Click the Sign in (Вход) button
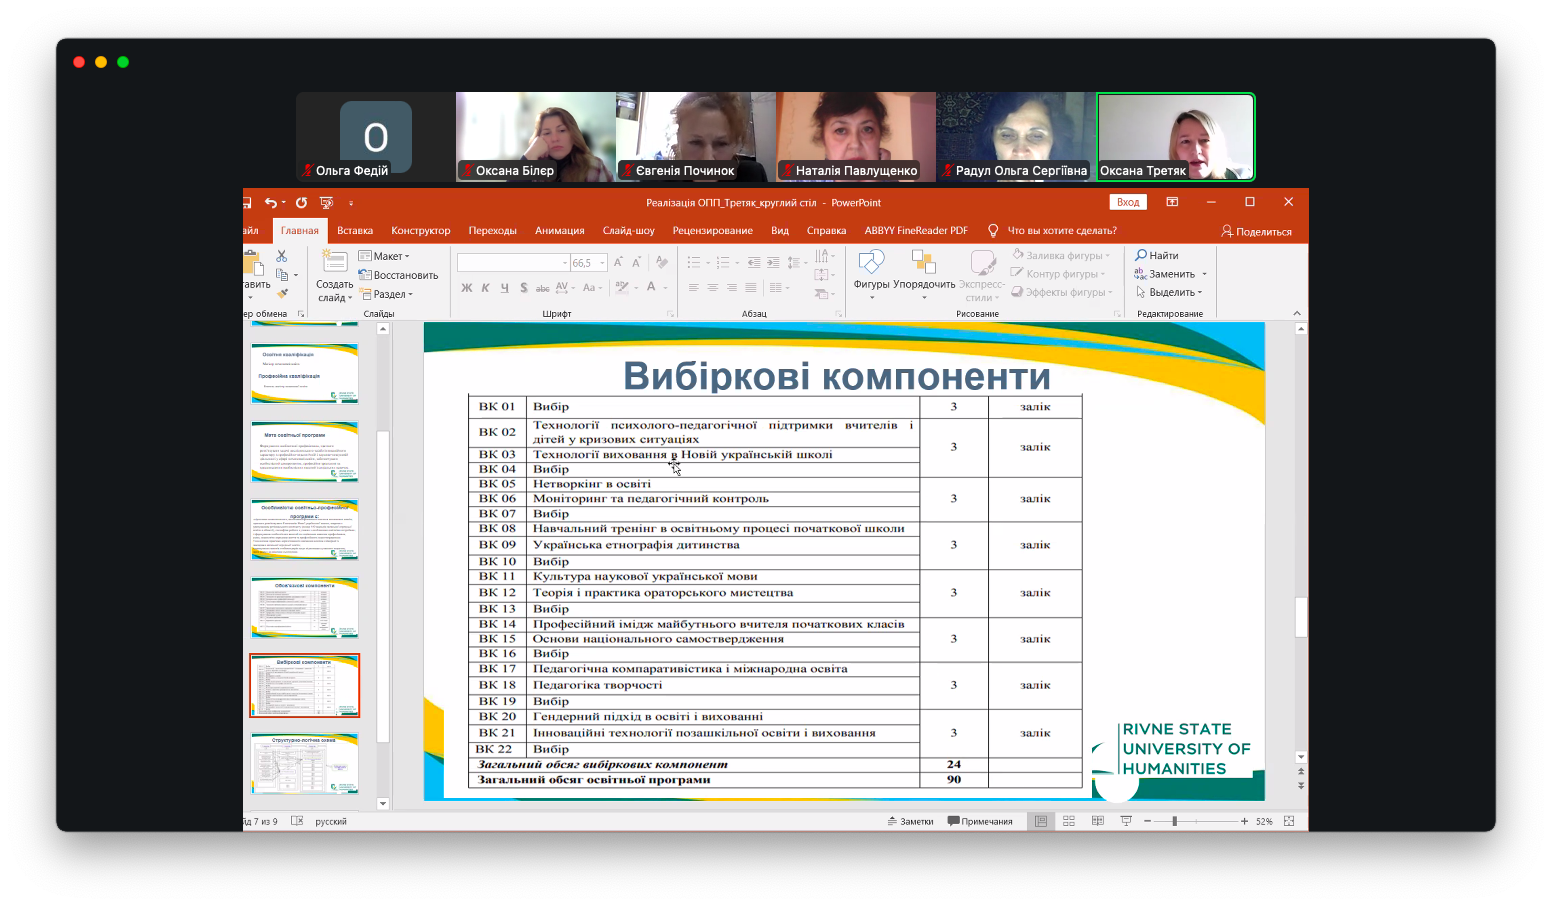 tap(1128, 202)
